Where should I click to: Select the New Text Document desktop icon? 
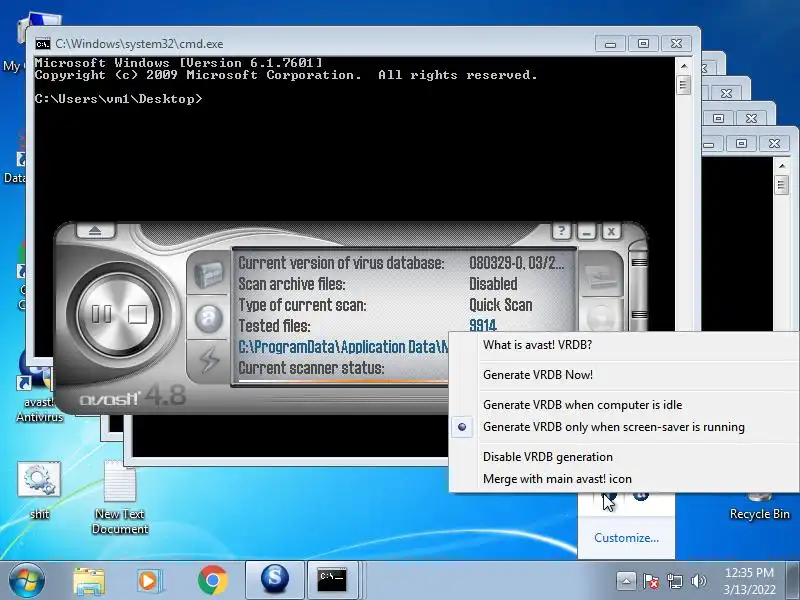pos(120,497)
